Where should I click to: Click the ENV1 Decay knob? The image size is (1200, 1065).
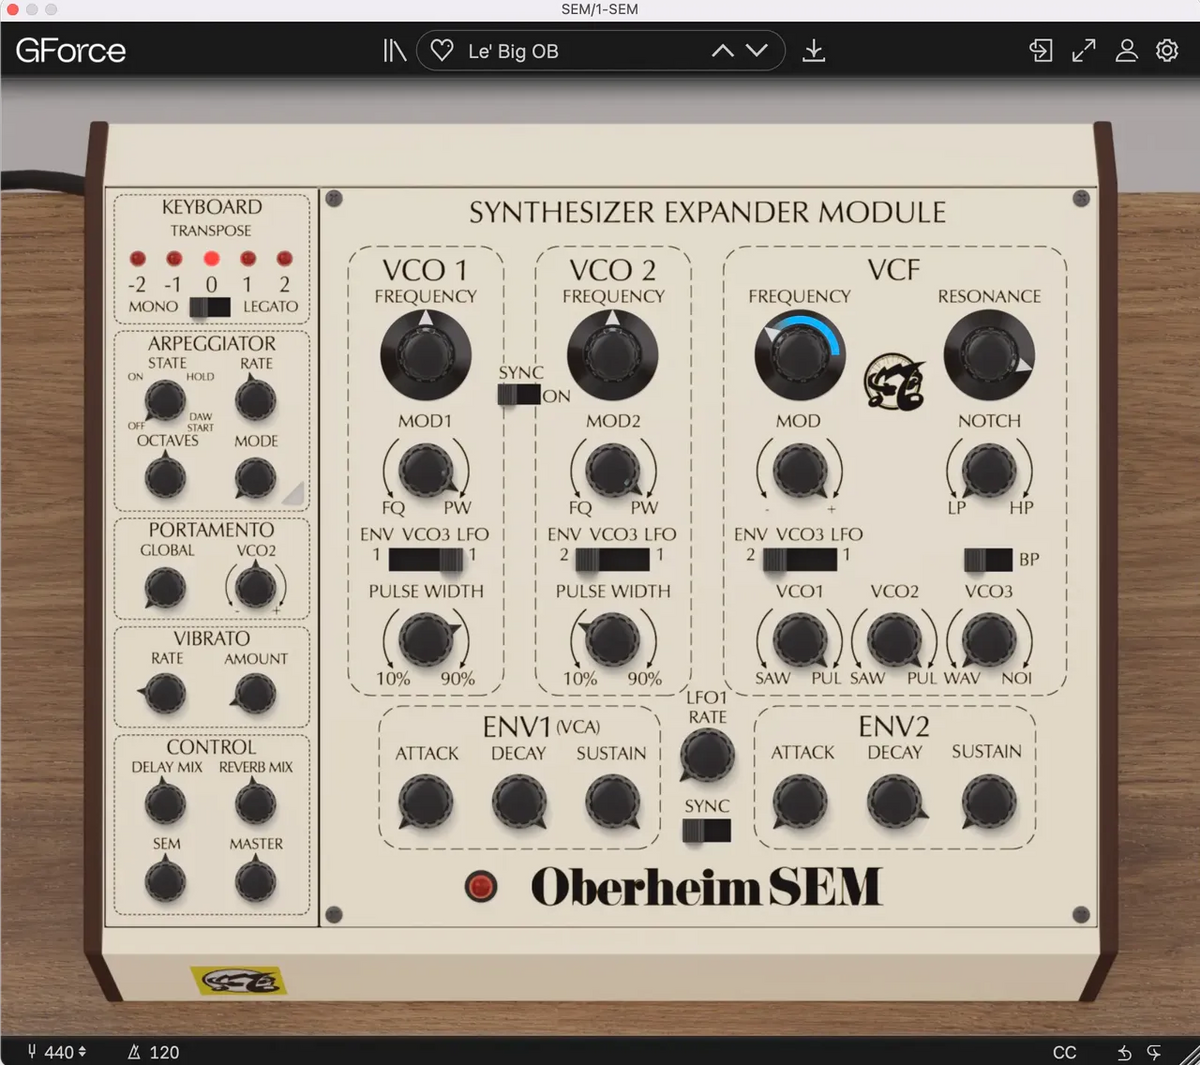pyautogui.click(x=519, y=802)
